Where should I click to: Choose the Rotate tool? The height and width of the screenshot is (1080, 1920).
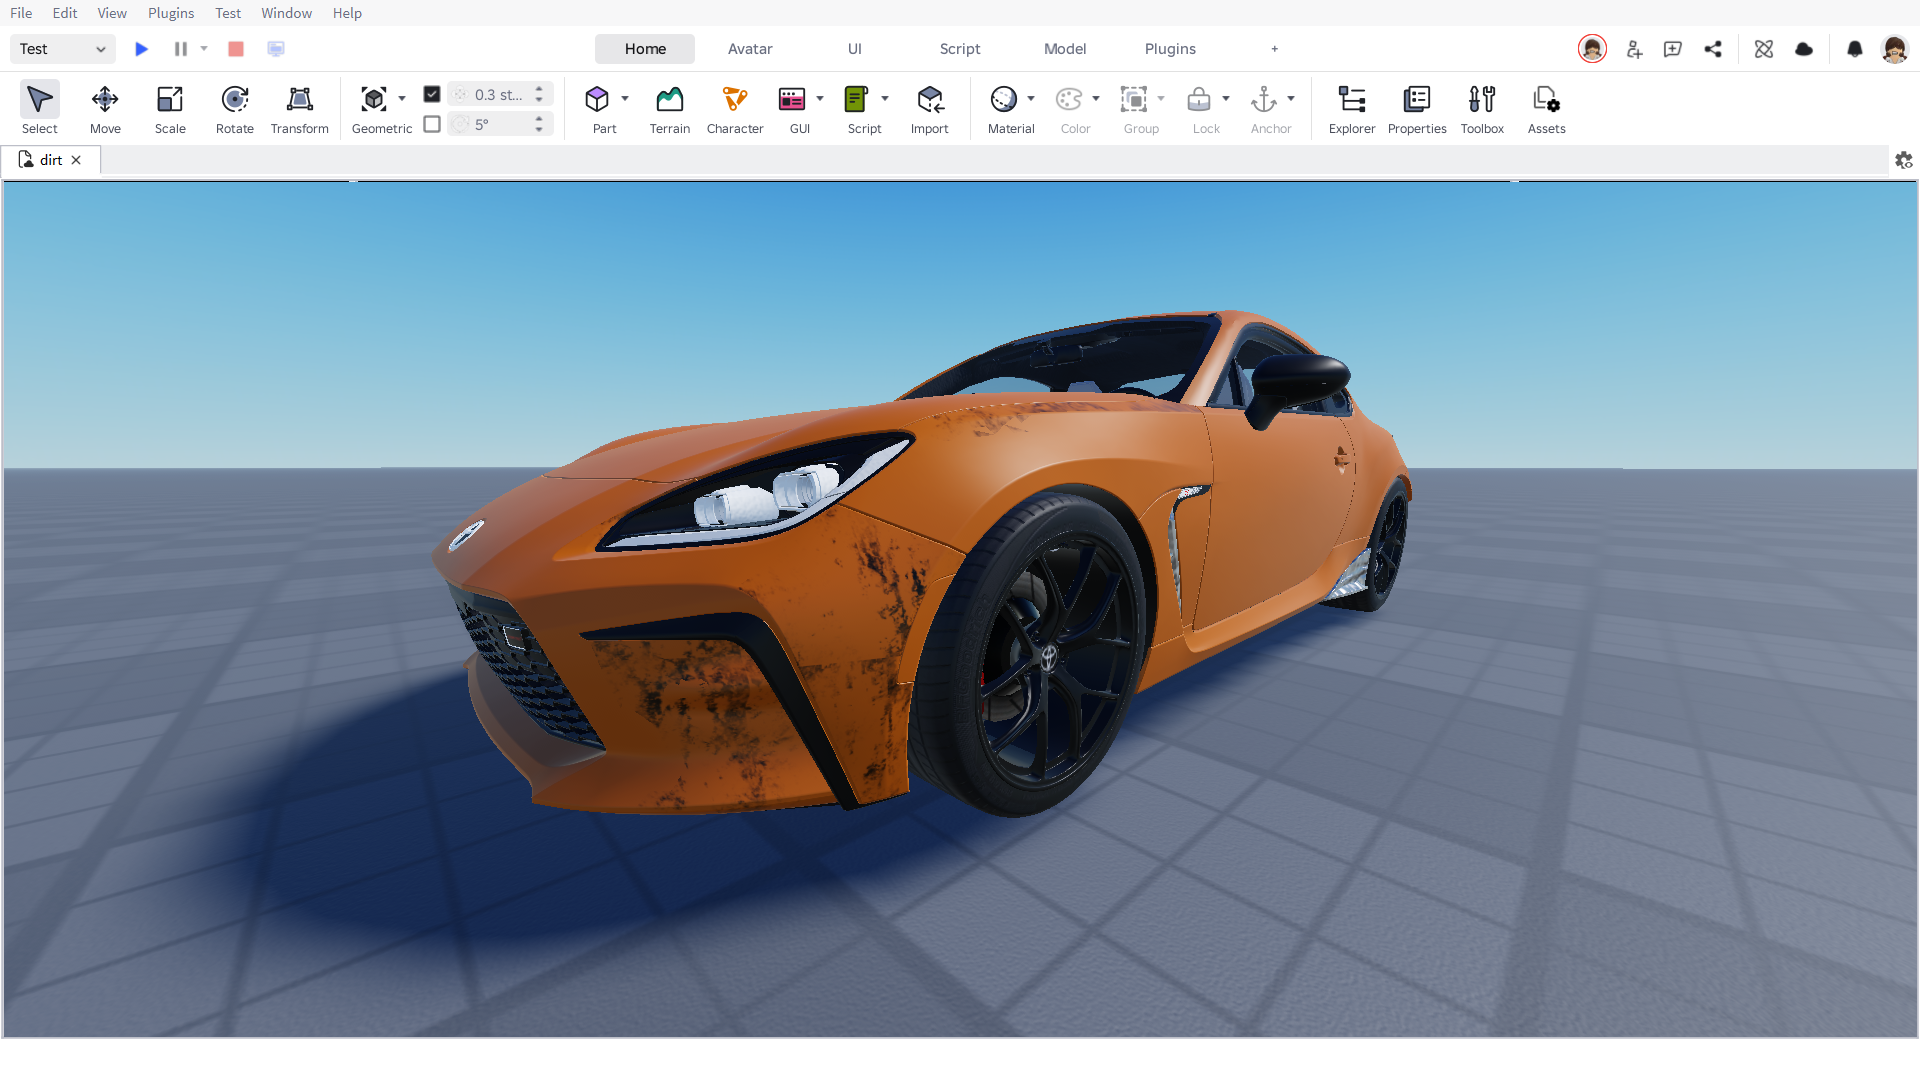(235, 108)
